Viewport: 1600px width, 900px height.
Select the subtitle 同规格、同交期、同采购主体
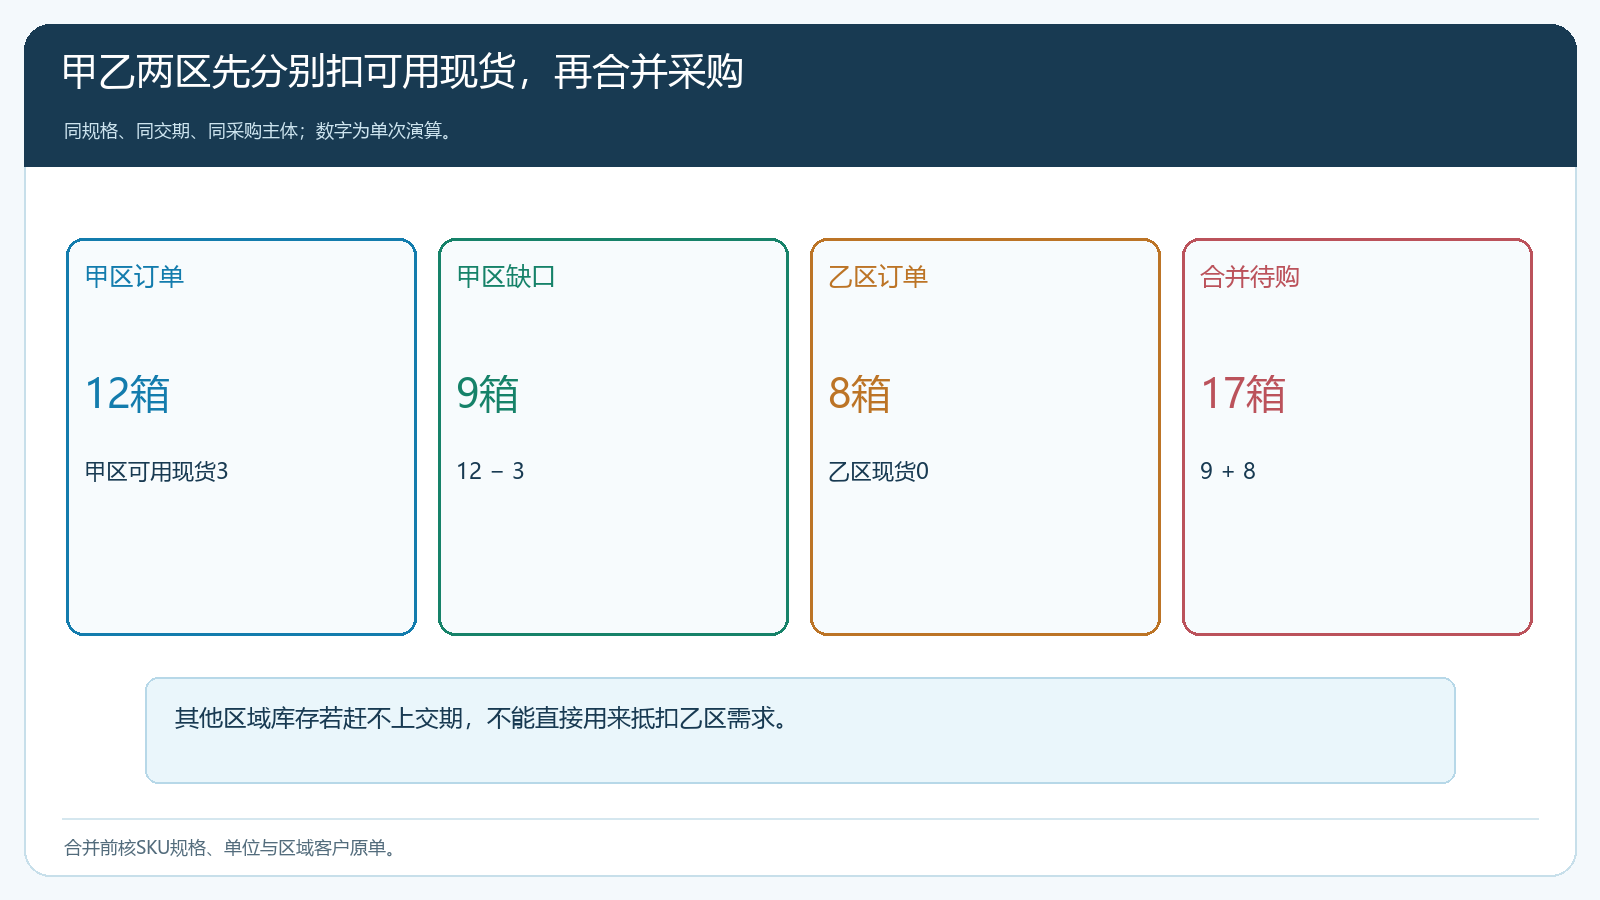click(x=181, y=131)
